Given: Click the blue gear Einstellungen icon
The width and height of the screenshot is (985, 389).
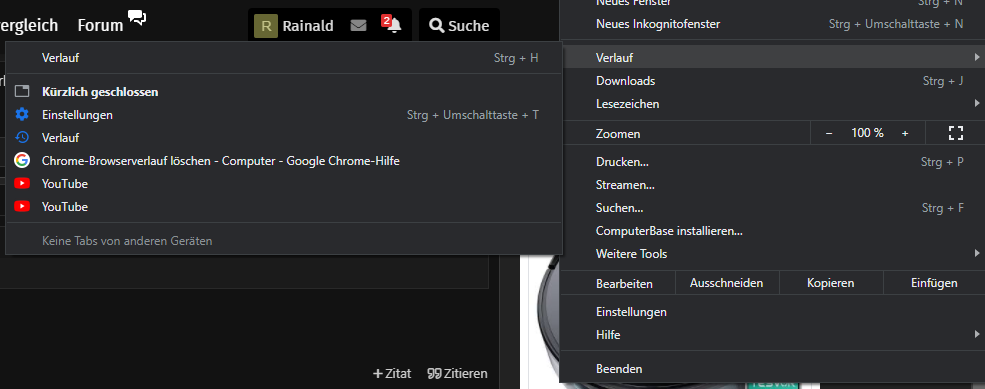Looking at the screenshot, I should 22,114.
